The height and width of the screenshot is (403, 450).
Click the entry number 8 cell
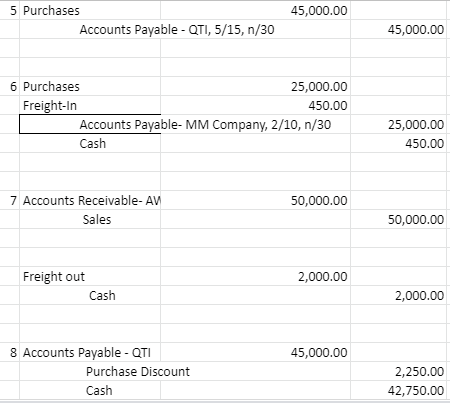click(x=10, y=352)
